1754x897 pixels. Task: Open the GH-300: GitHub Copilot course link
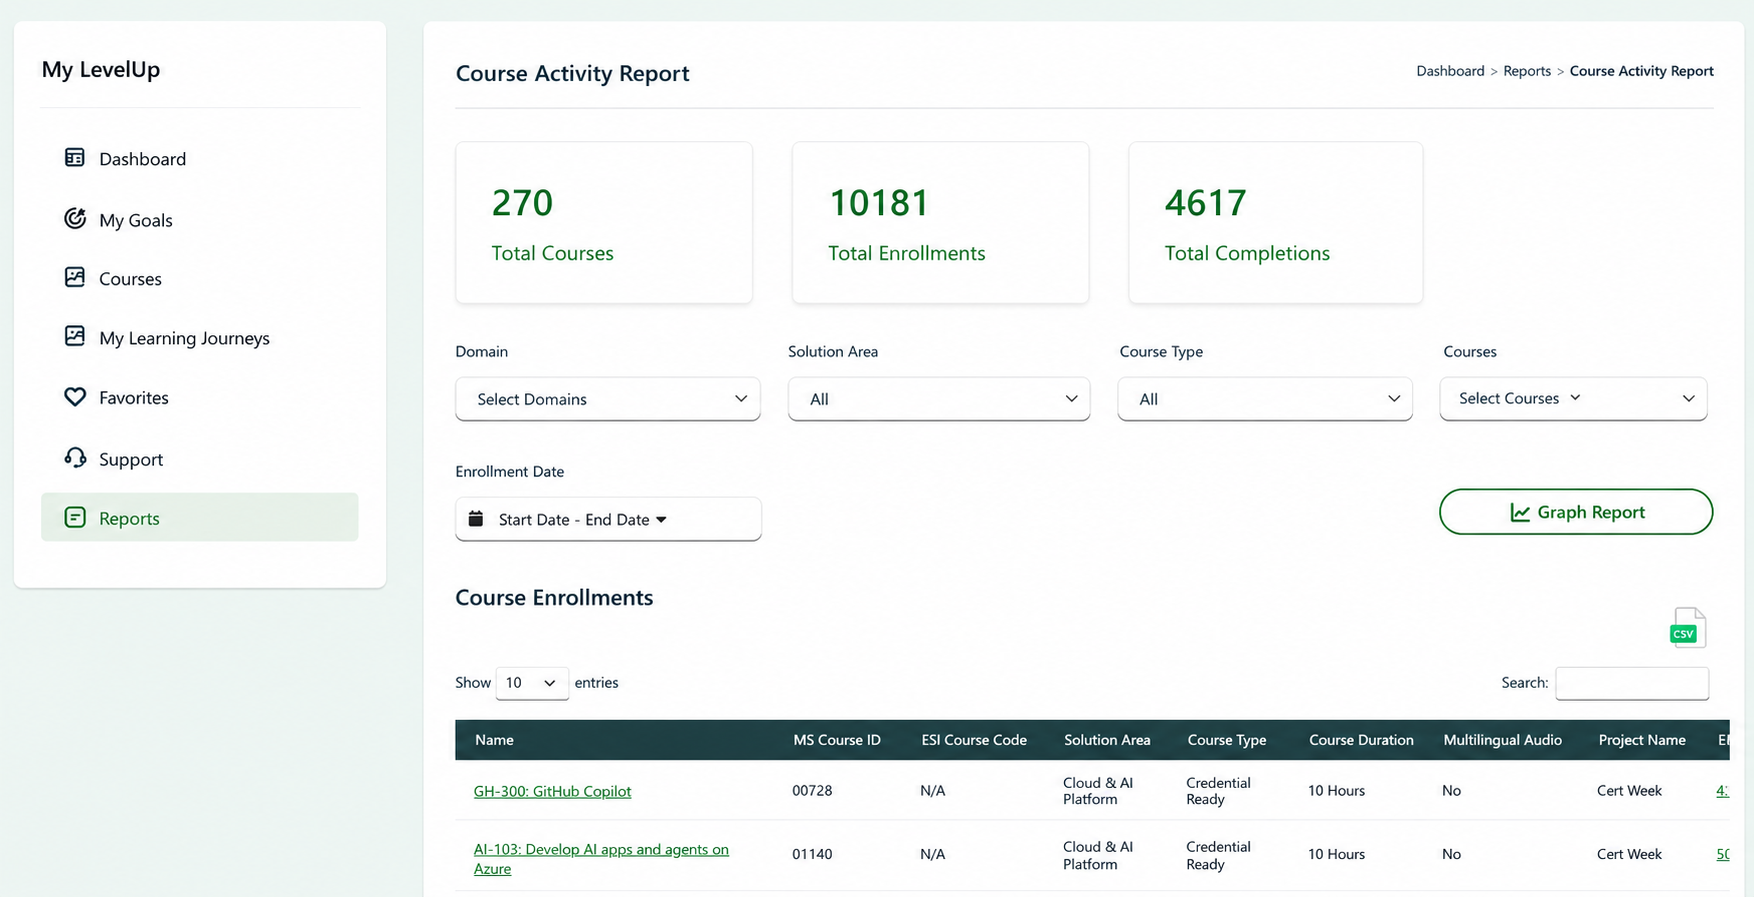click(552, 791)
